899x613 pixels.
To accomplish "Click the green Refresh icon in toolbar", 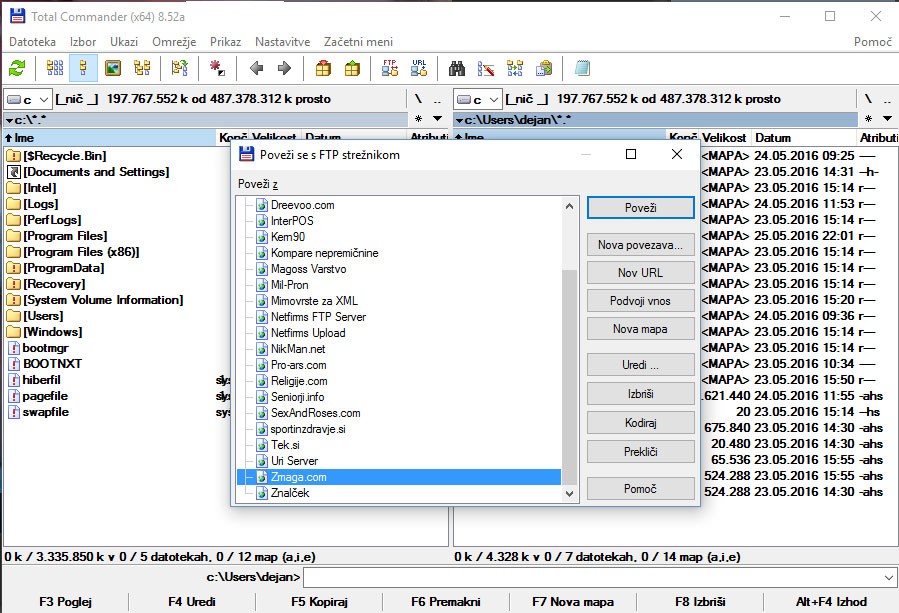I will (17, 68).
